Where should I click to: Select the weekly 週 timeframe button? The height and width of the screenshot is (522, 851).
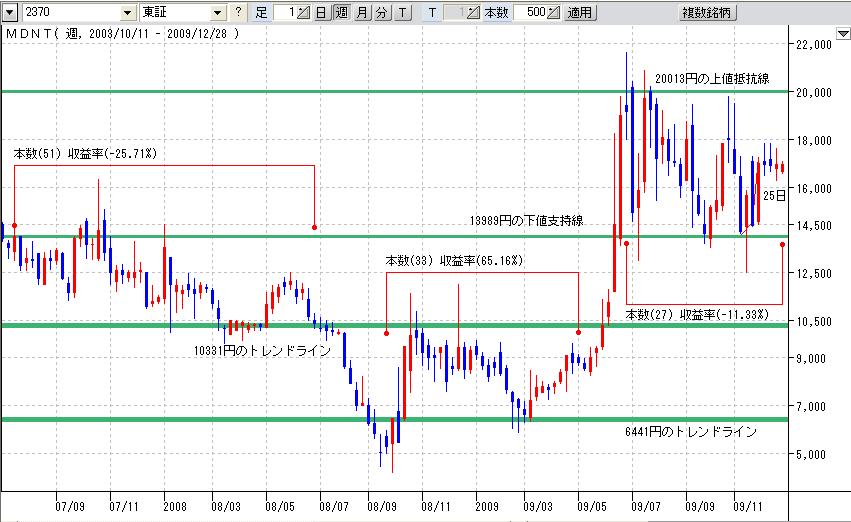pos(341,13)
